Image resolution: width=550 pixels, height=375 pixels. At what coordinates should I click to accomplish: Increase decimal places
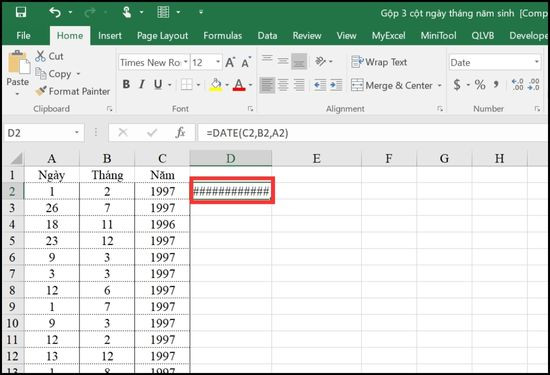518,85
